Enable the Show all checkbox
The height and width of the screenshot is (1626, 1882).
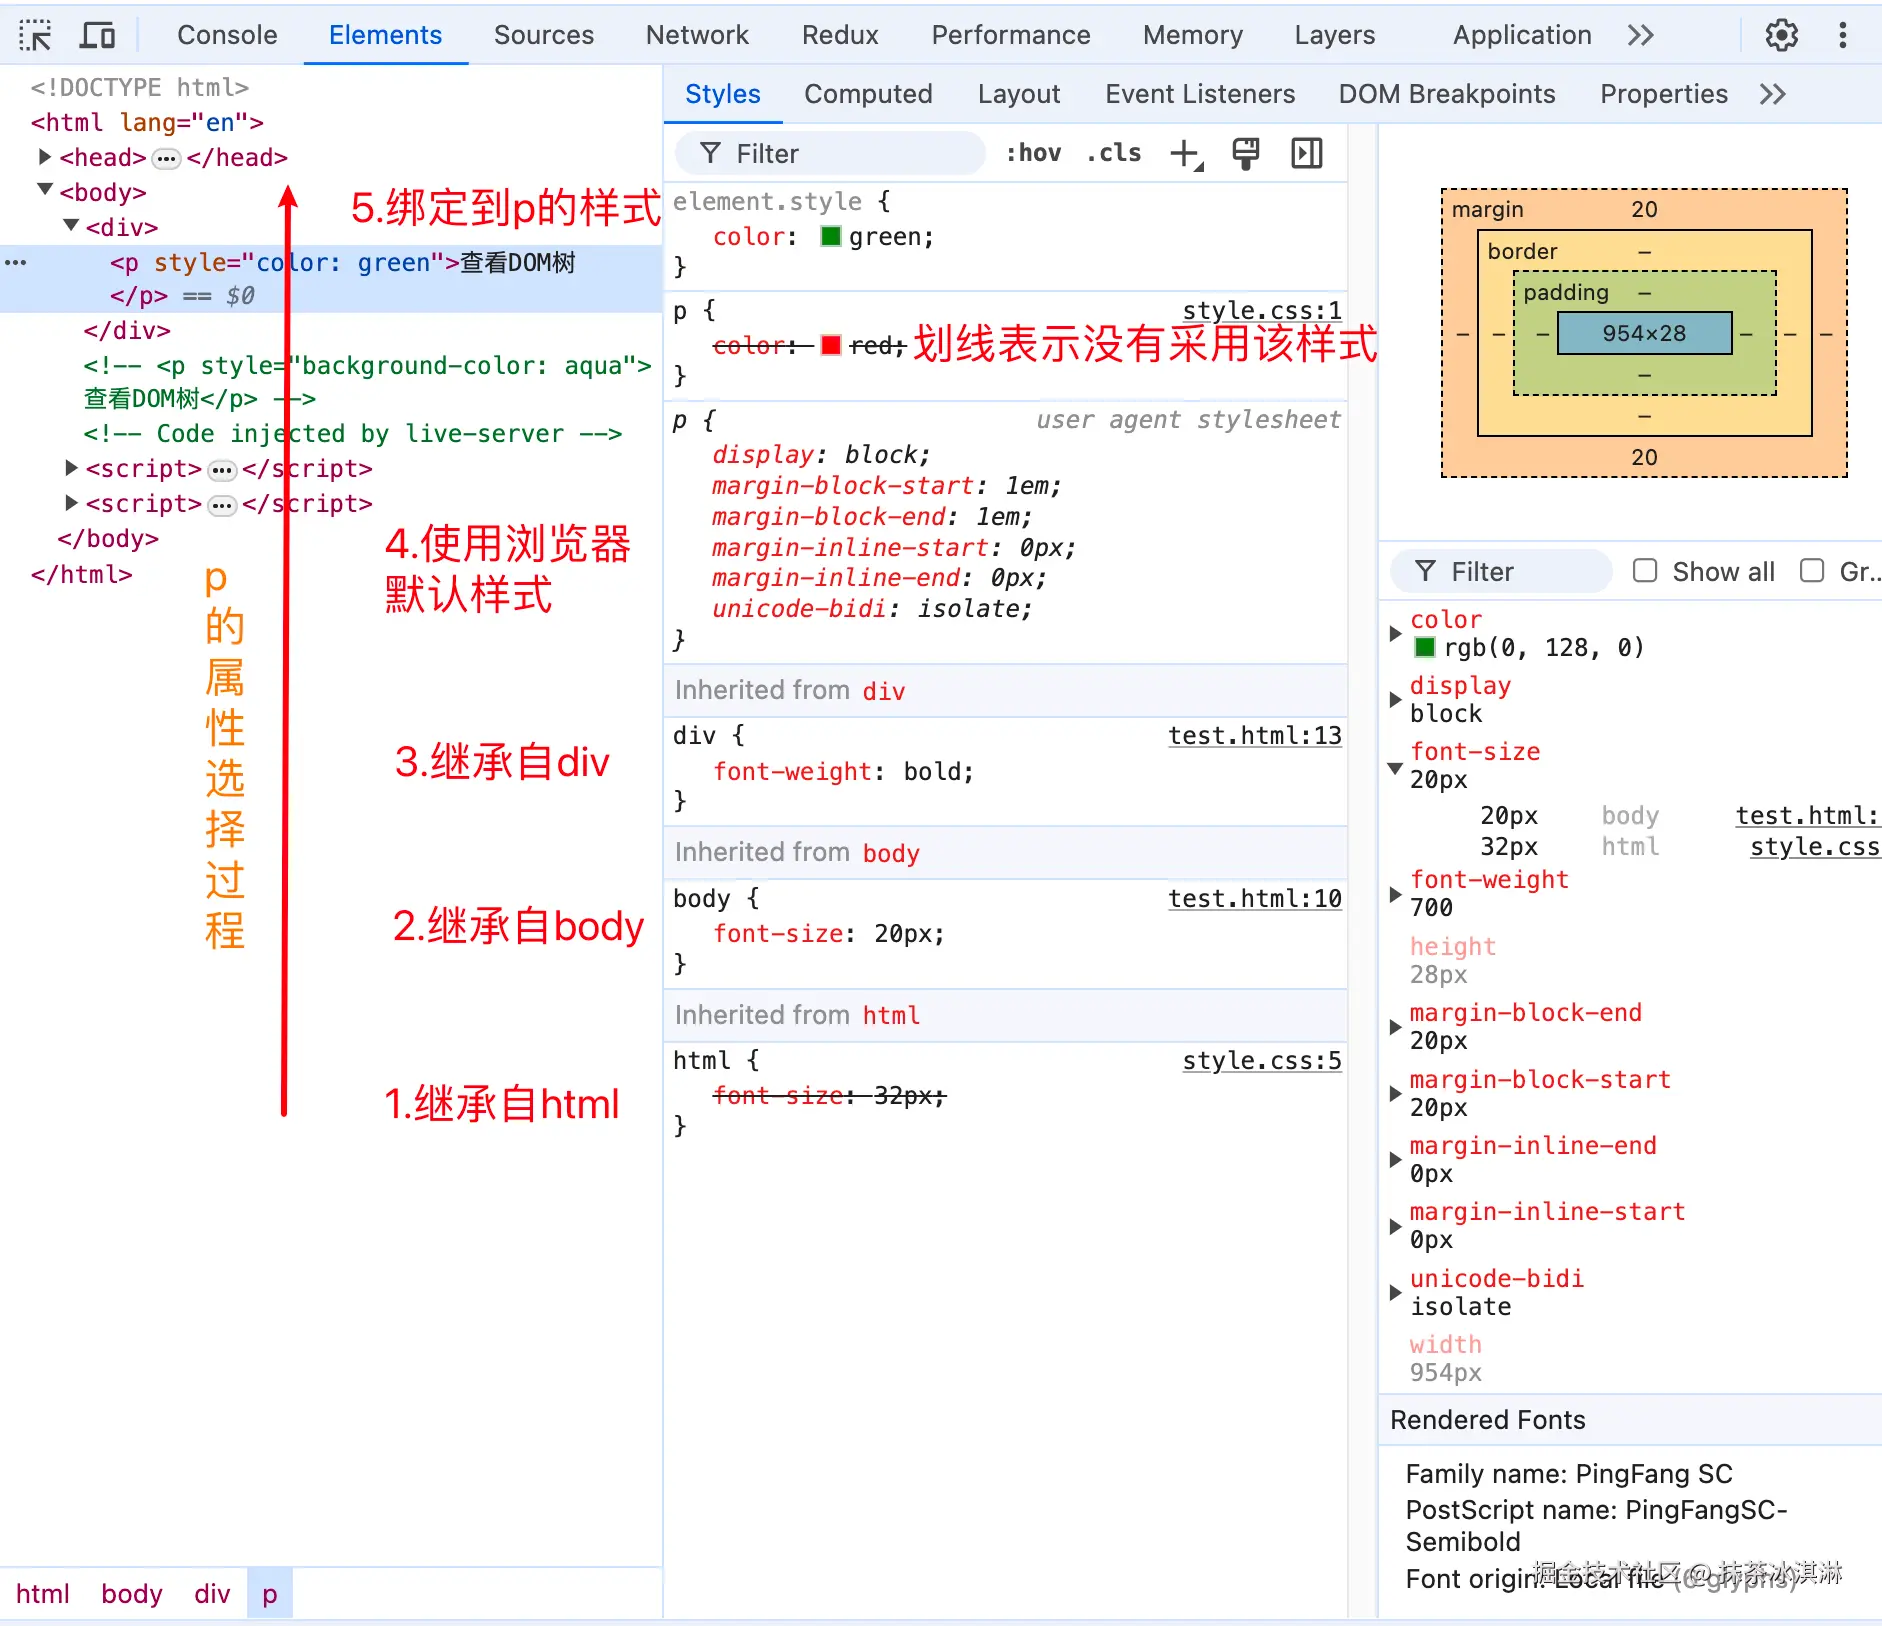(1645, 571)
